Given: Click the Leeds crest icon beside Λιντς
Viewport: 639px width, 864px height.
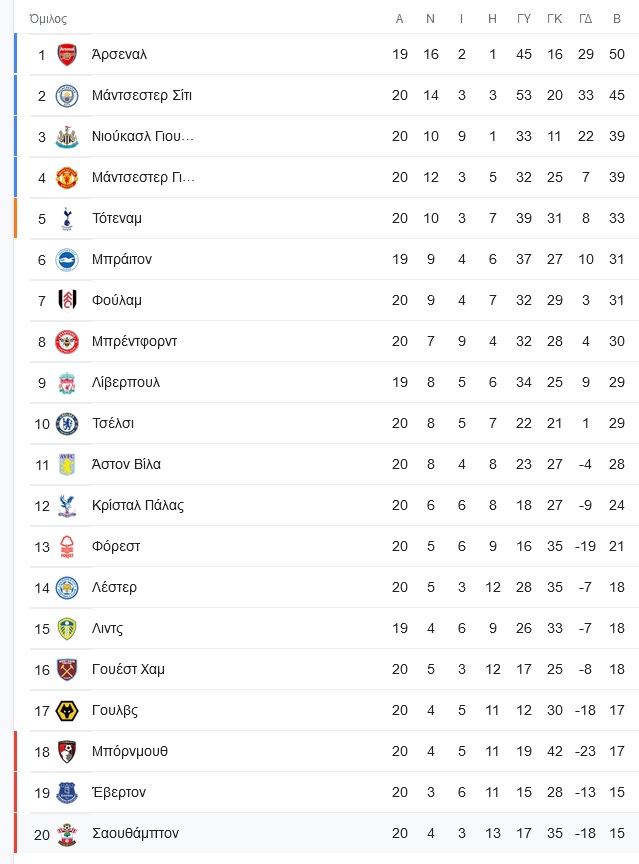Looking at the screenshot, I should pos(67,629).
